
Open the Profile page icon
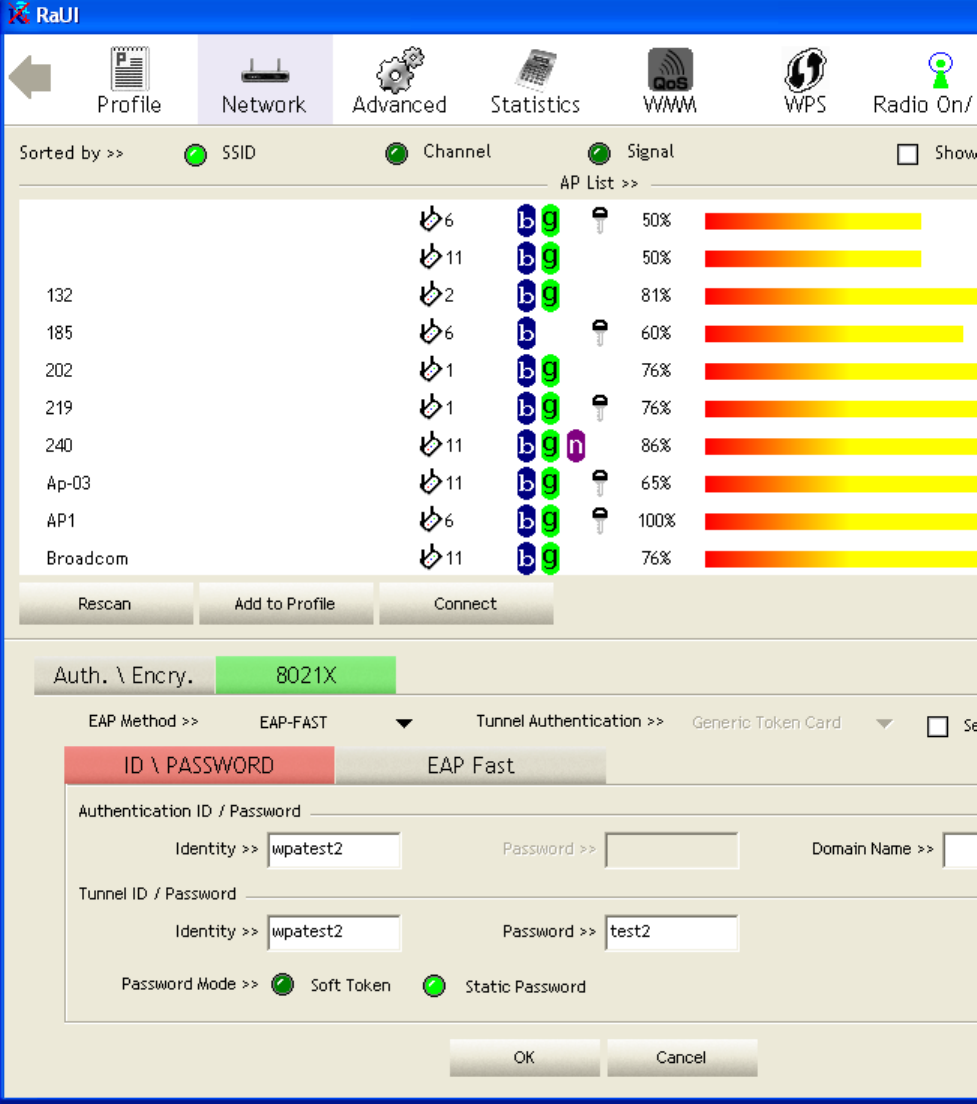coord(130,68)
